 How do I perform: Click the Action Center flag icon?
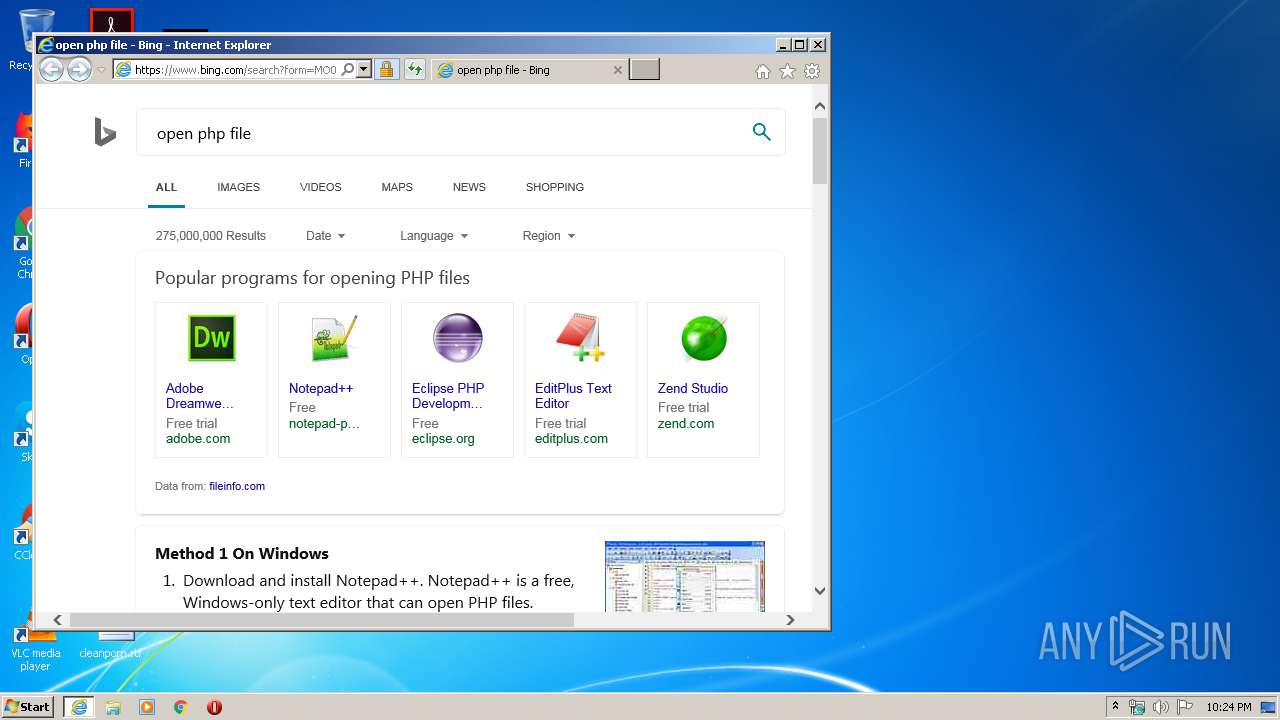click(x=1185, y=707)
